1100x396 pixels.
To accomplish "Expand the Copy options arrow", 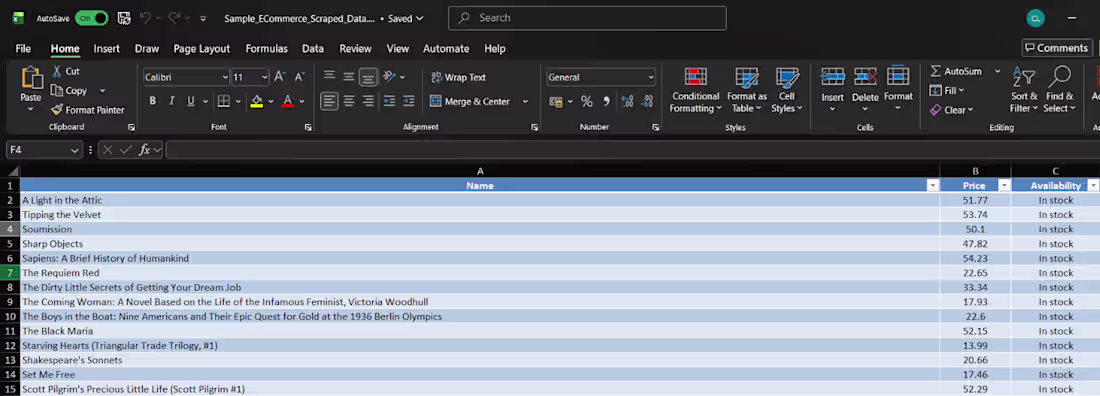I will pos(102,91).
